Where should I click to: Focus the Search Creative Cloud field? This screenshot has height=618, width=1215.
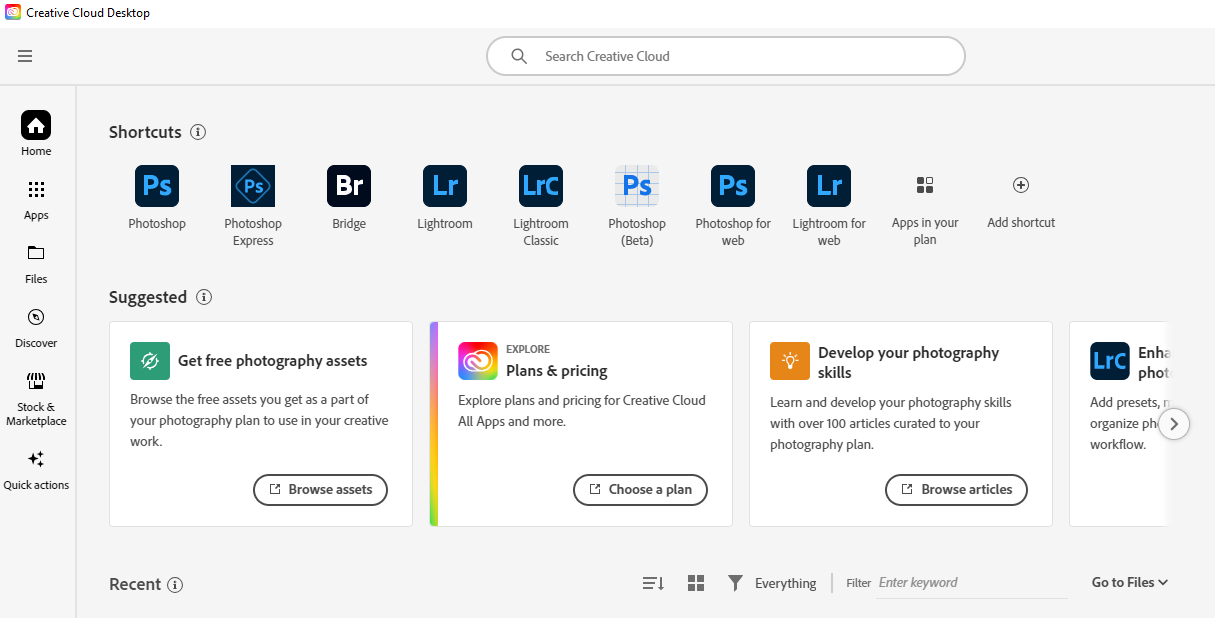pos(726,56)
